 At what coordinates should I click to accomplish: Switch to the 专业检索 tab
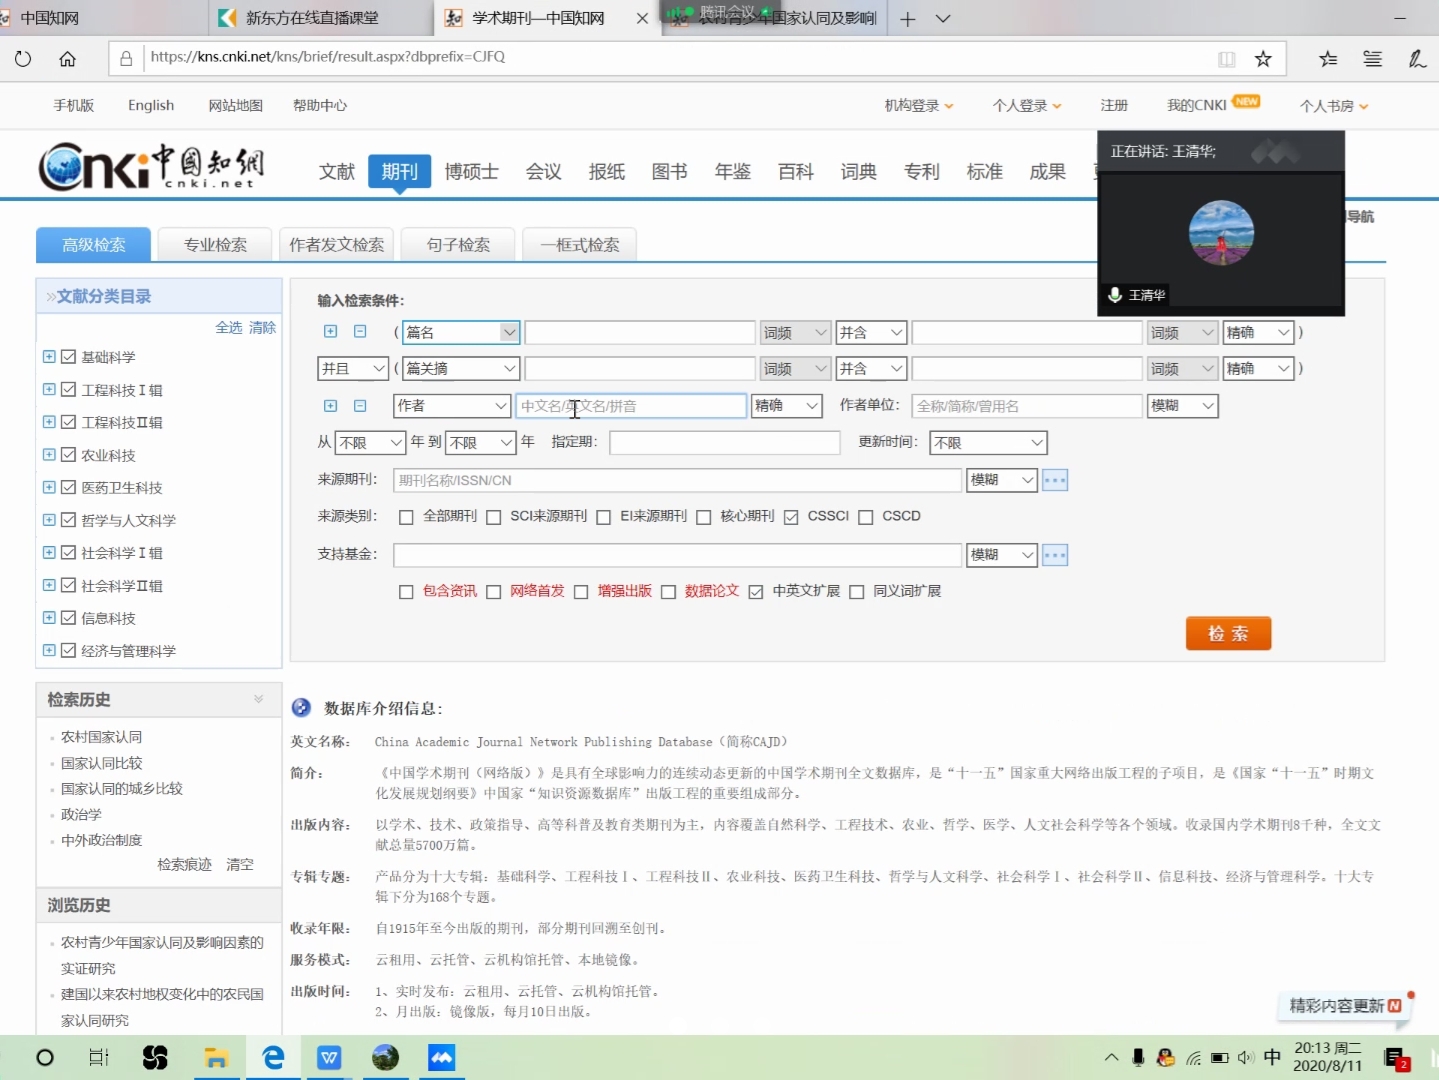coord(215,245)
